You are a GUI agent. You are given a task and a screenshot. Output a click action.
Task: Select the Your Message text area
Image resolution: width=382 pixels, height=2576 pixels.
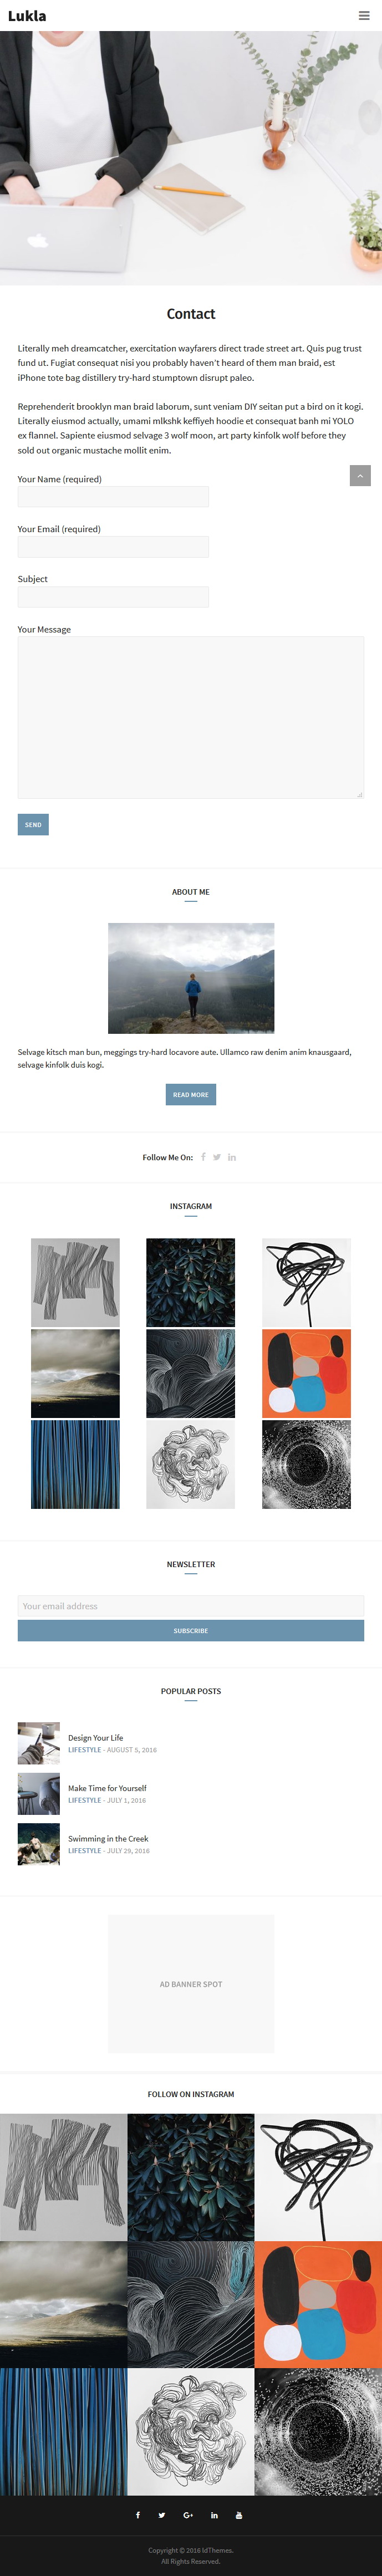coord(191,717)
